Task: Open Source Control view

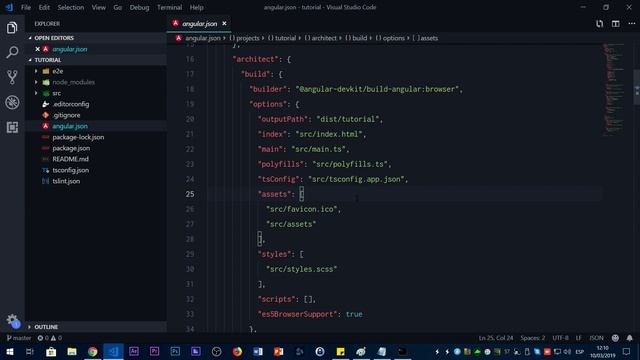Action: (12, 77)
